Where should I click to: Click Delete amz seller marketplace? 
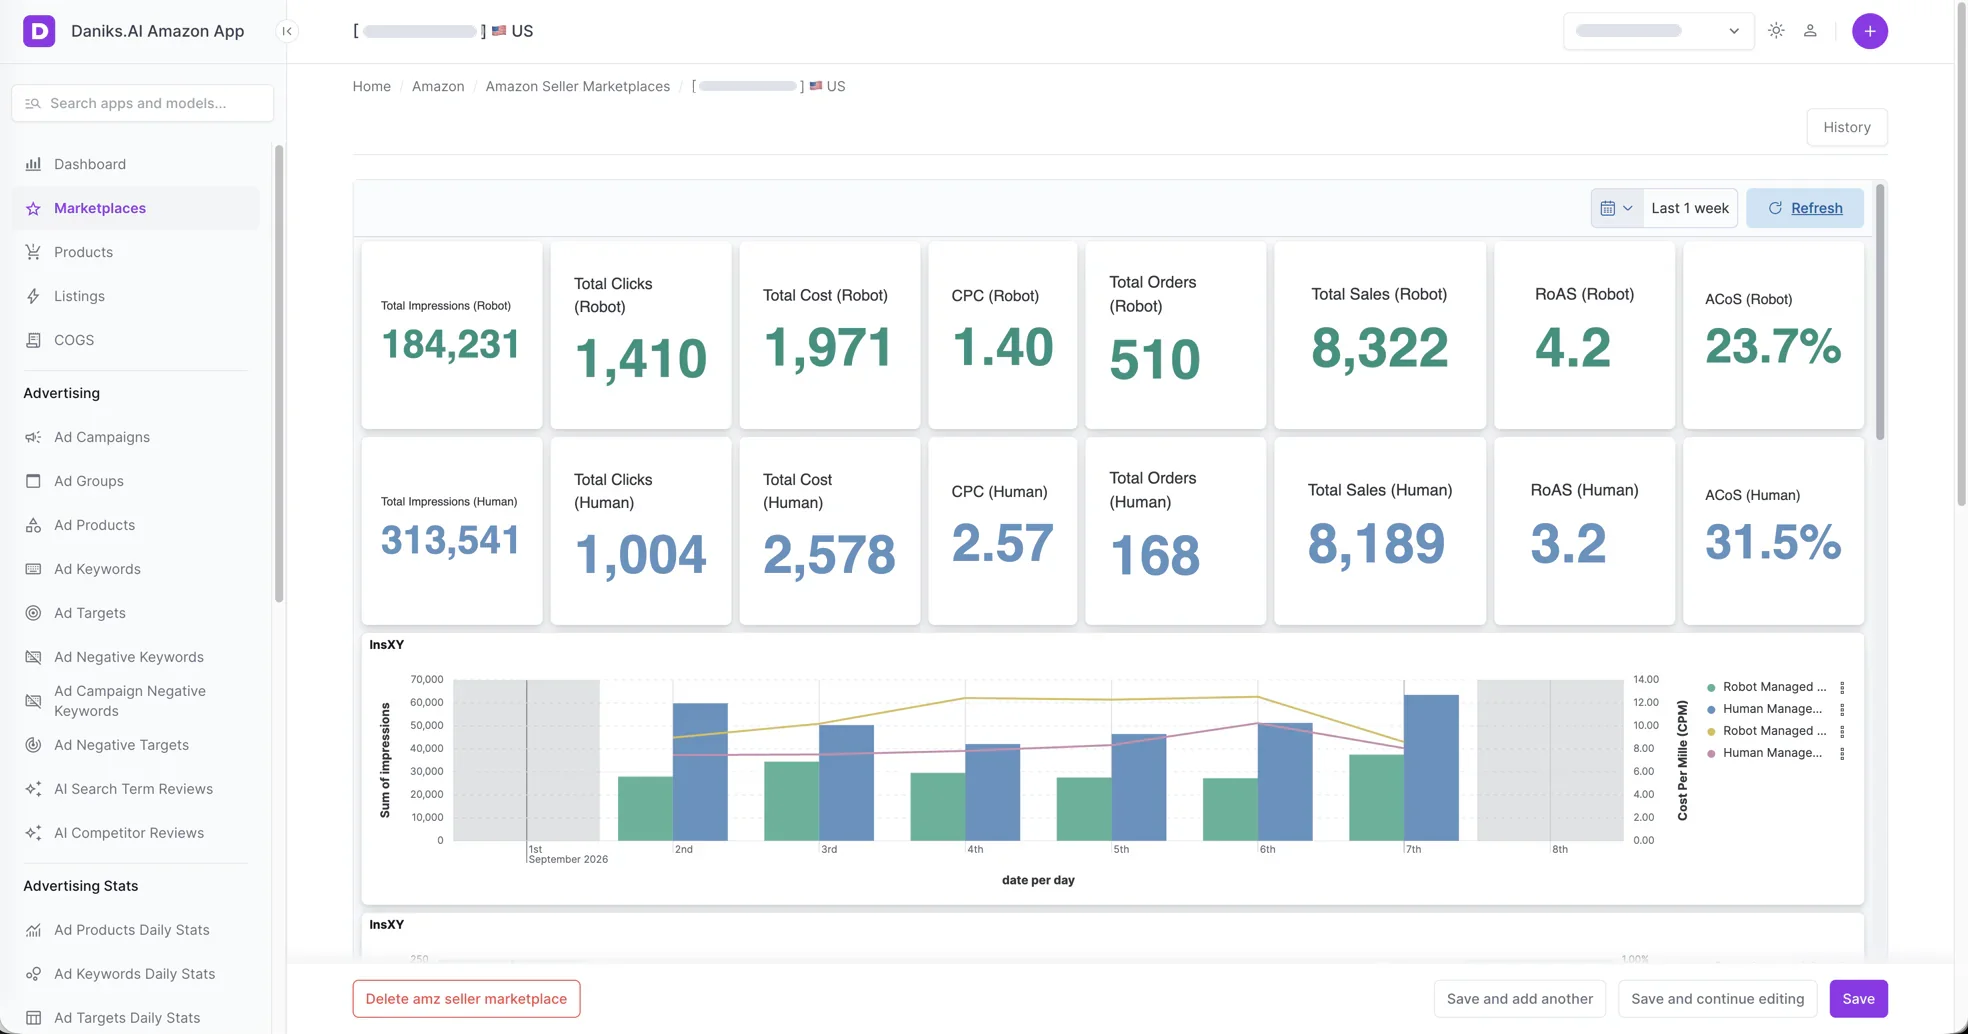[x=466, y=998]
